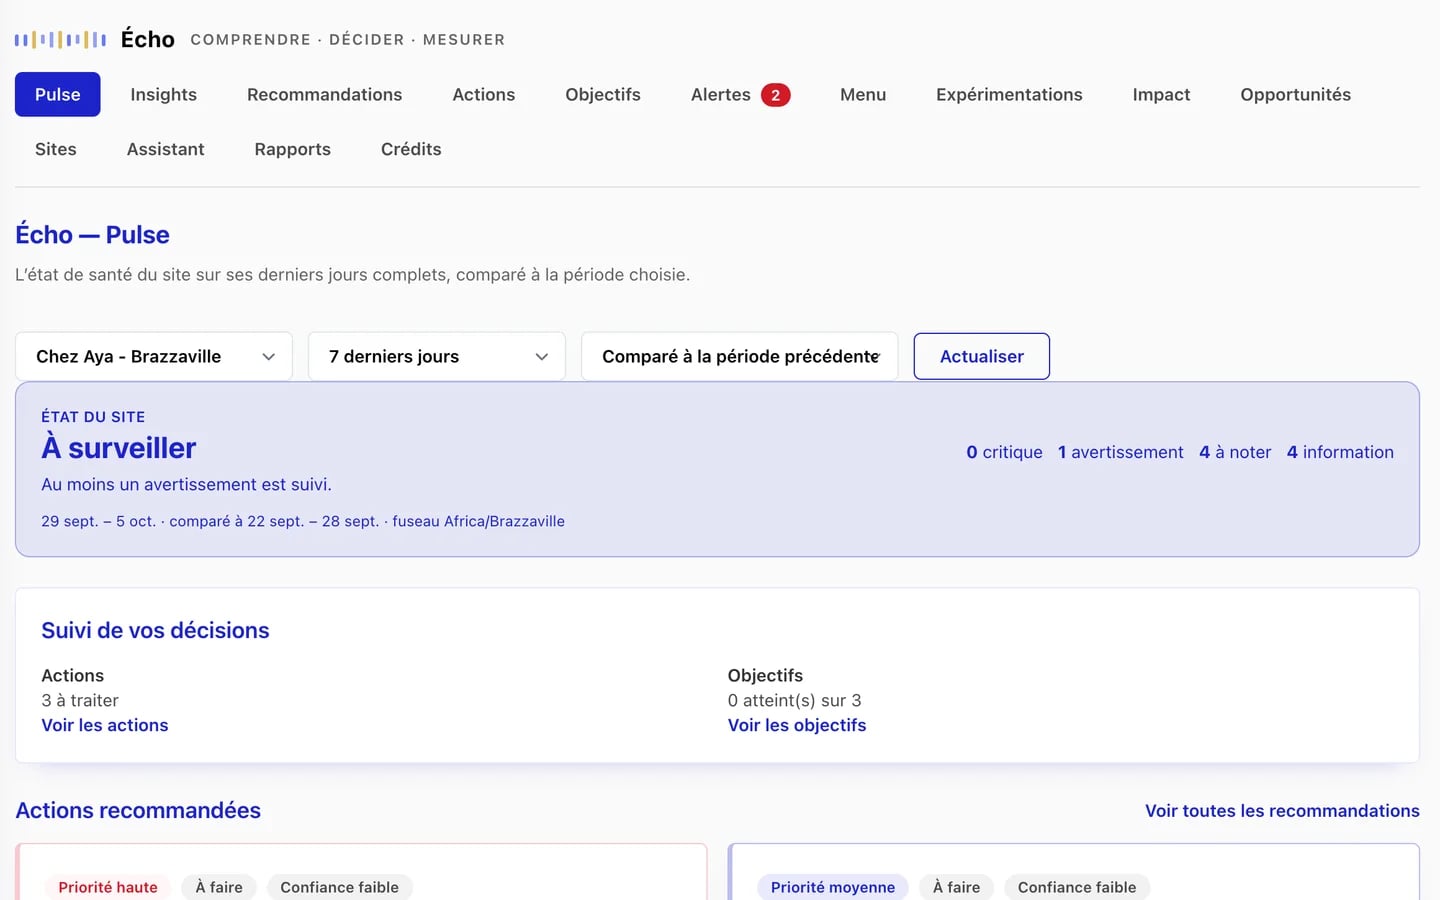Click the 3 à traiter text
Viewport: 1440px width, 900px height.
pos(80,700)
